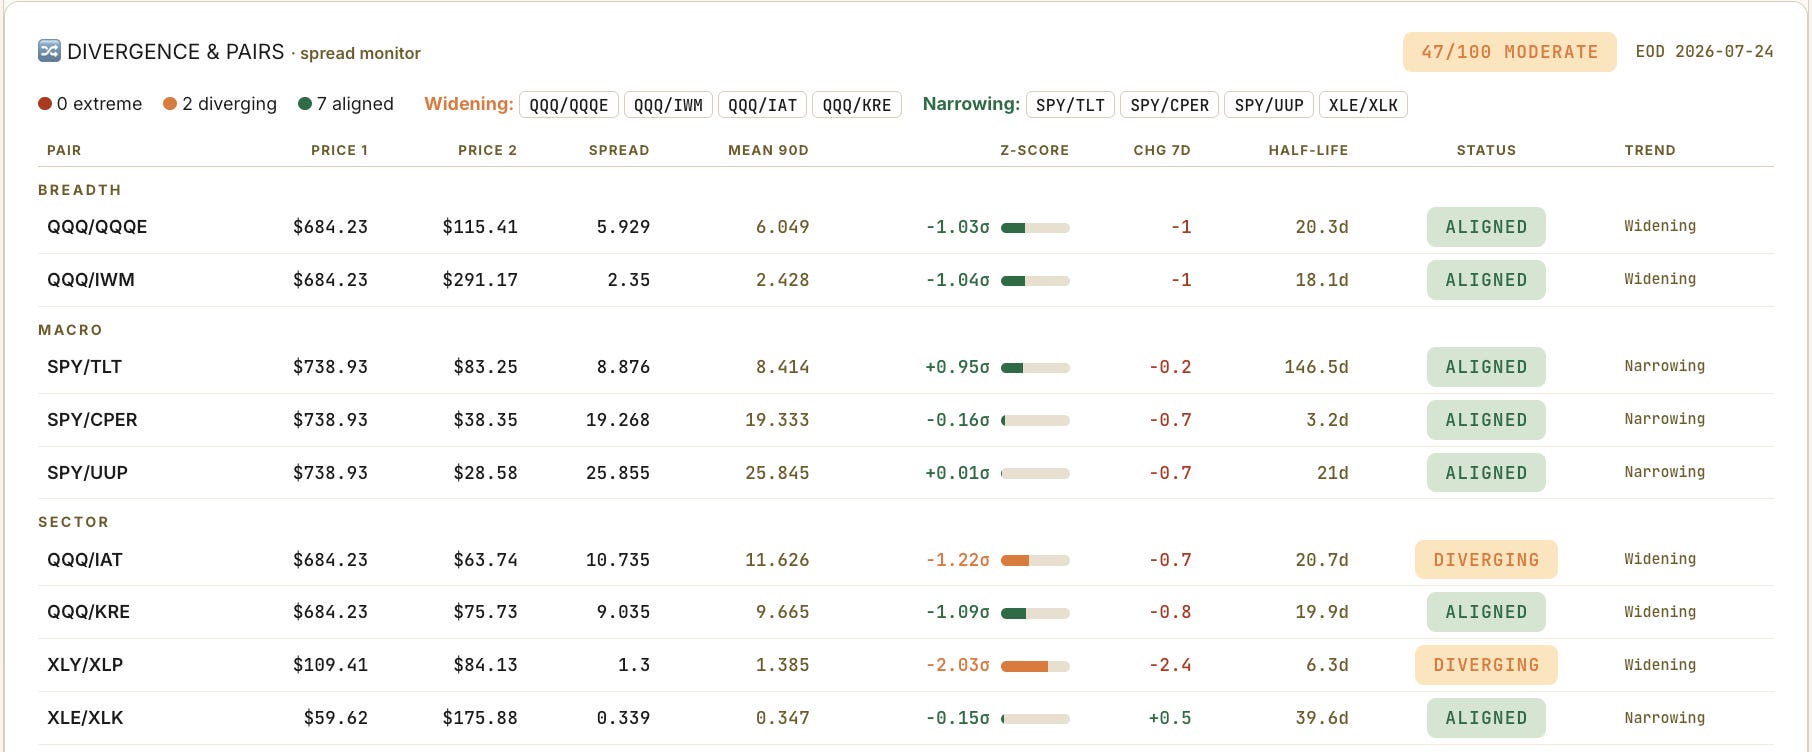This screenshot has height=752, width=1812.
Task: Click the z-score value -2.03σ
Action: pos(957,665)
